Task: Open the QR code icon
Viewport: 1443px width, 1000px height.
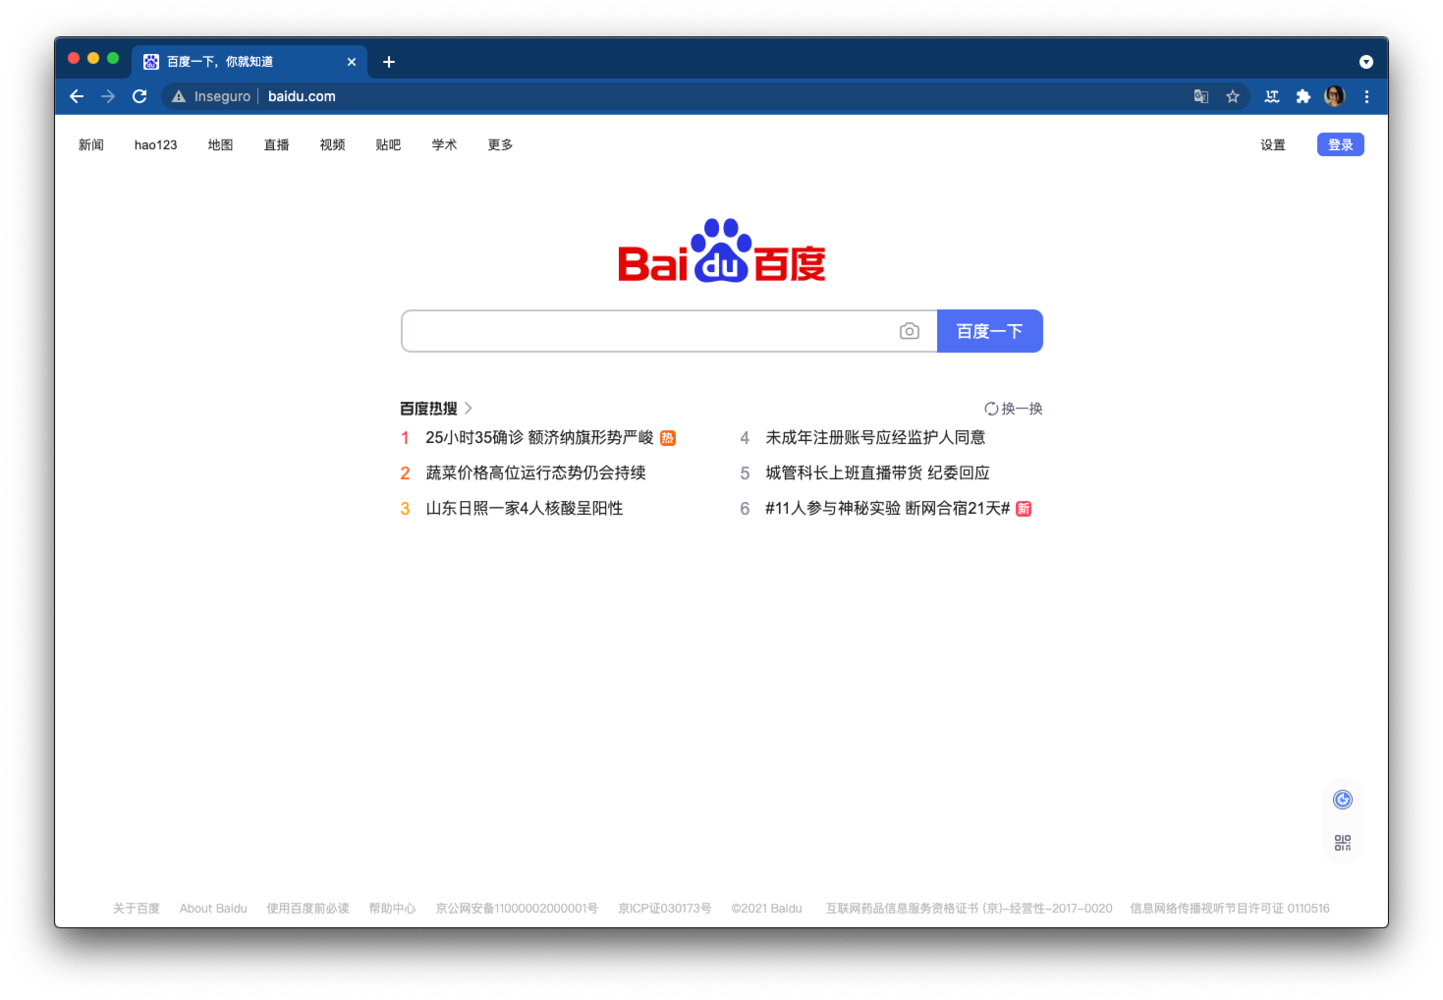Action: pyautogui.click(x=1343, y=843)
